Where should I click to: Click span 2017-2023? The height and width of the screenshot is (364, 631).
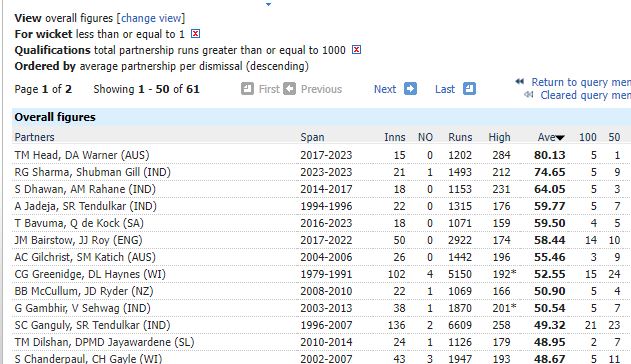(326, 155)
